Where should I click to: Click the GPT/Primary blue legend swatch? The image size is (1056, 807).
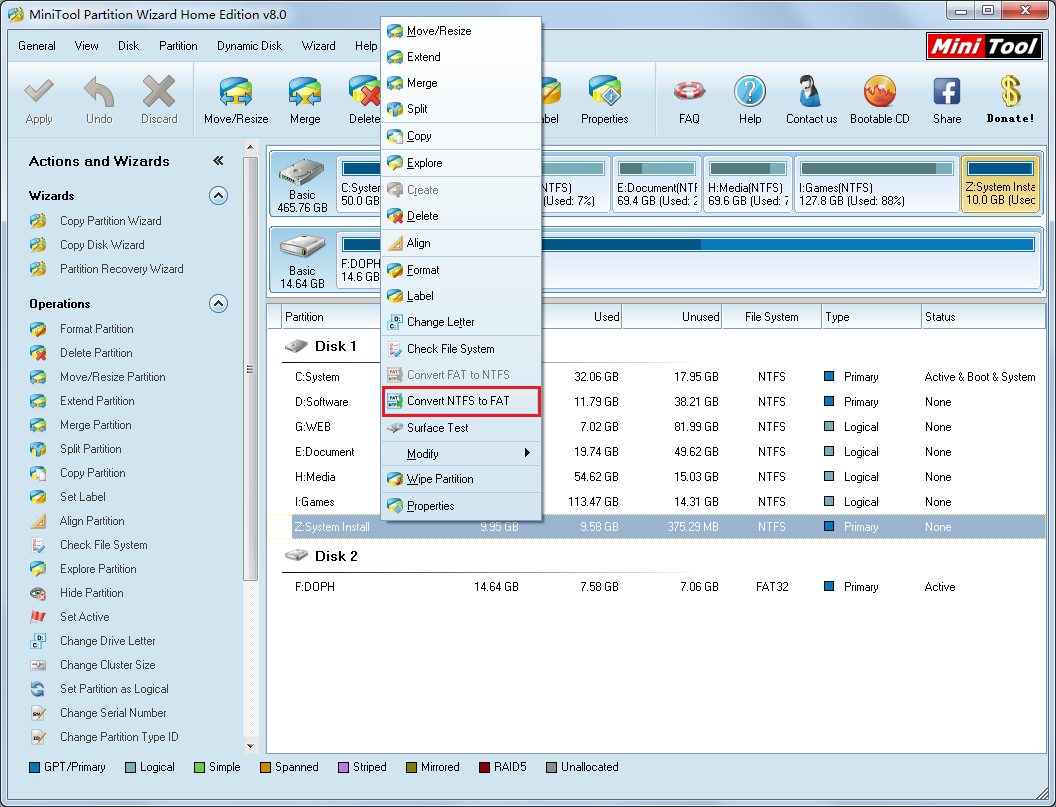coord(35,768)
